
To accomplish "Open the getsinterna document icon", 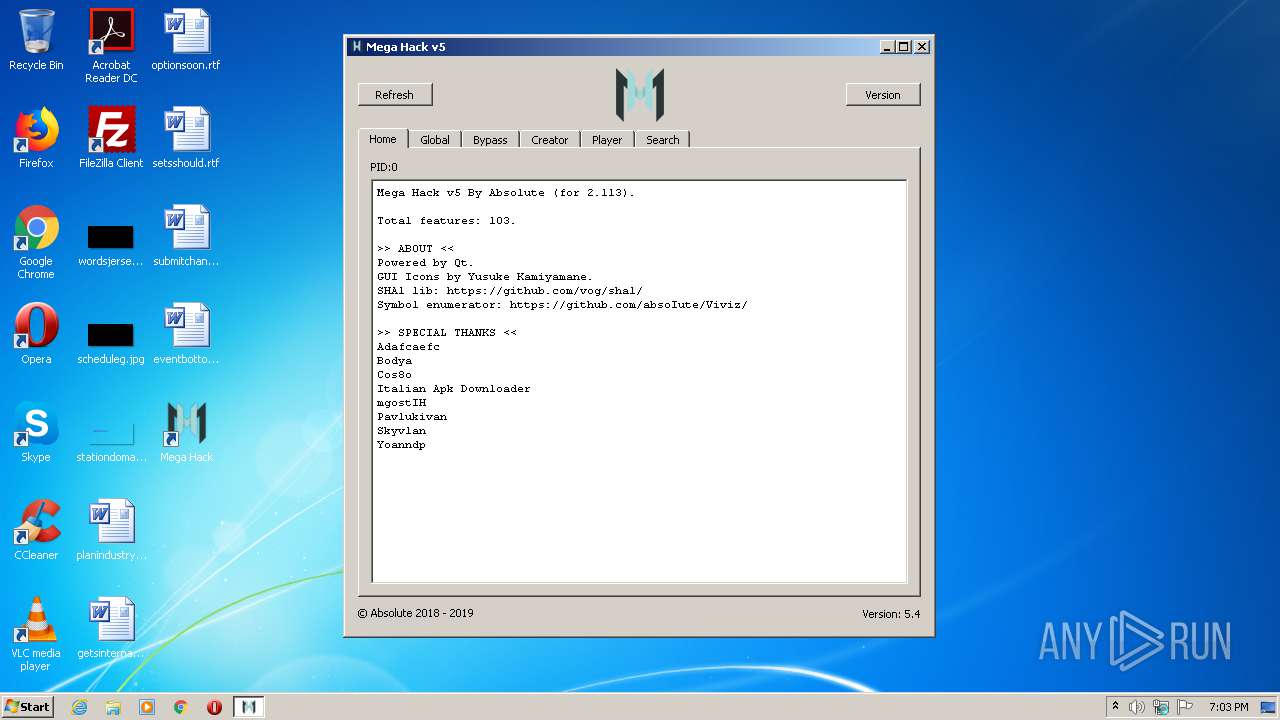I will (111, 628).
